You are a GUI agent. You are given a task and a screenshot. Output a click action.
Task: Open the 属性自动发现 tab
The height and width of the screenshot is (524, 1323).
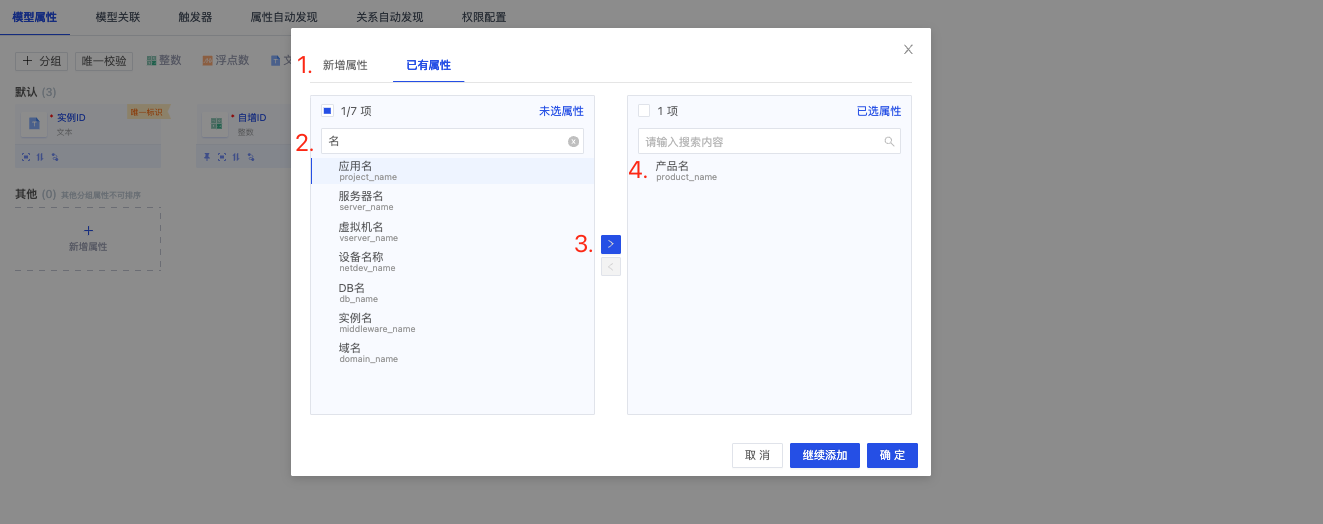click(x=284, y=18)
